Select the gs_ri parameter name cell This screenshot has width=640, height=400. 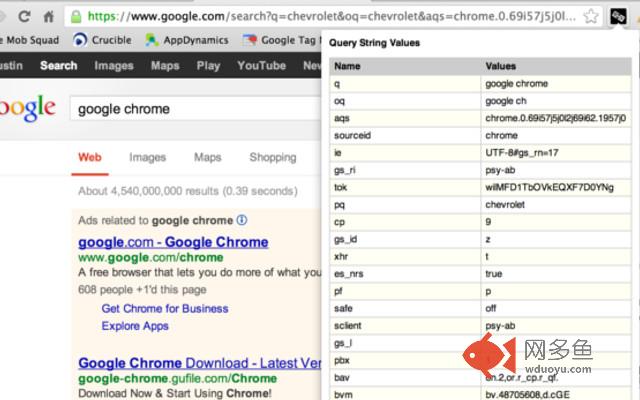click(405, 170)
